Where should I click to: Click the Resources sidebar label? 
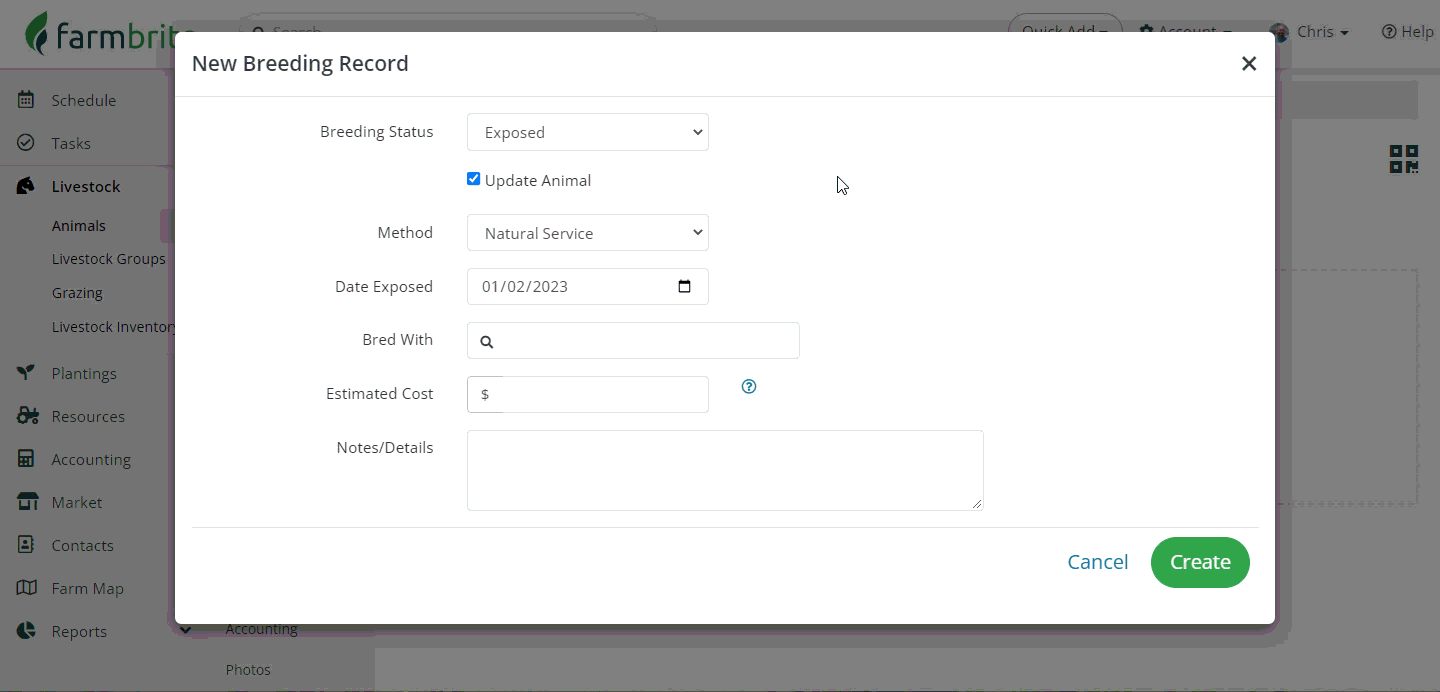(x=88, y=416)
